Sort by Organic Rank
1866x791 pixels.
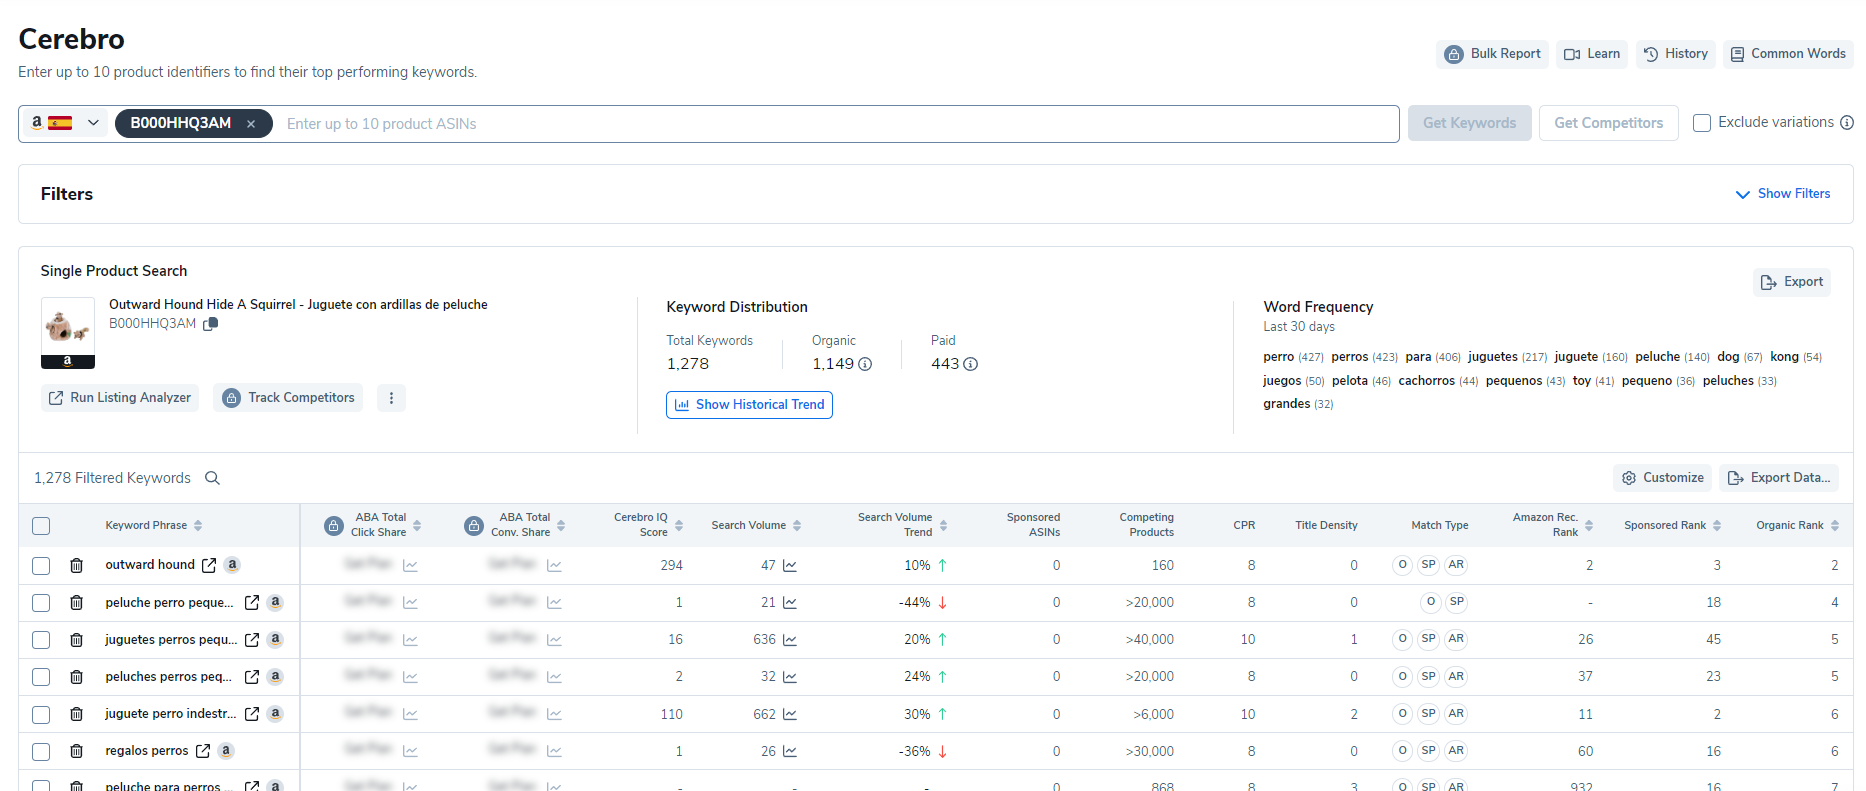[x=1835, y=526]
